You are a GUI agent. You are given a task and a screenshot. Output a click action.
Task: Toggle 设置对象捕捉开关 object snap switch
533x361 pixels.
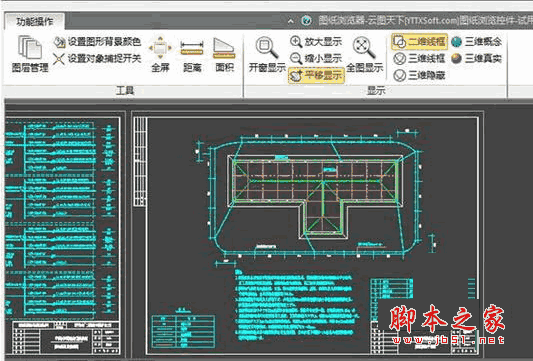click(97, 58)
